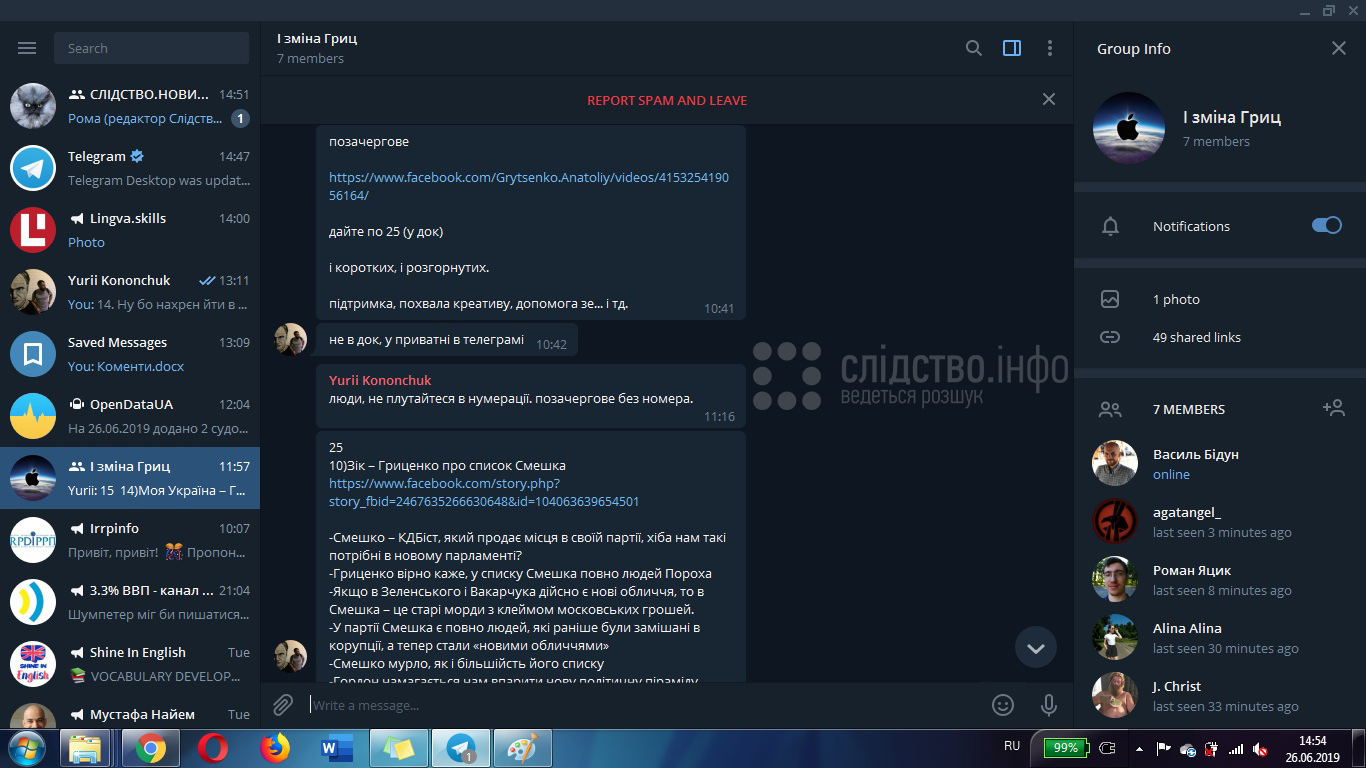Jump to the latest messages

point(1036,648)
